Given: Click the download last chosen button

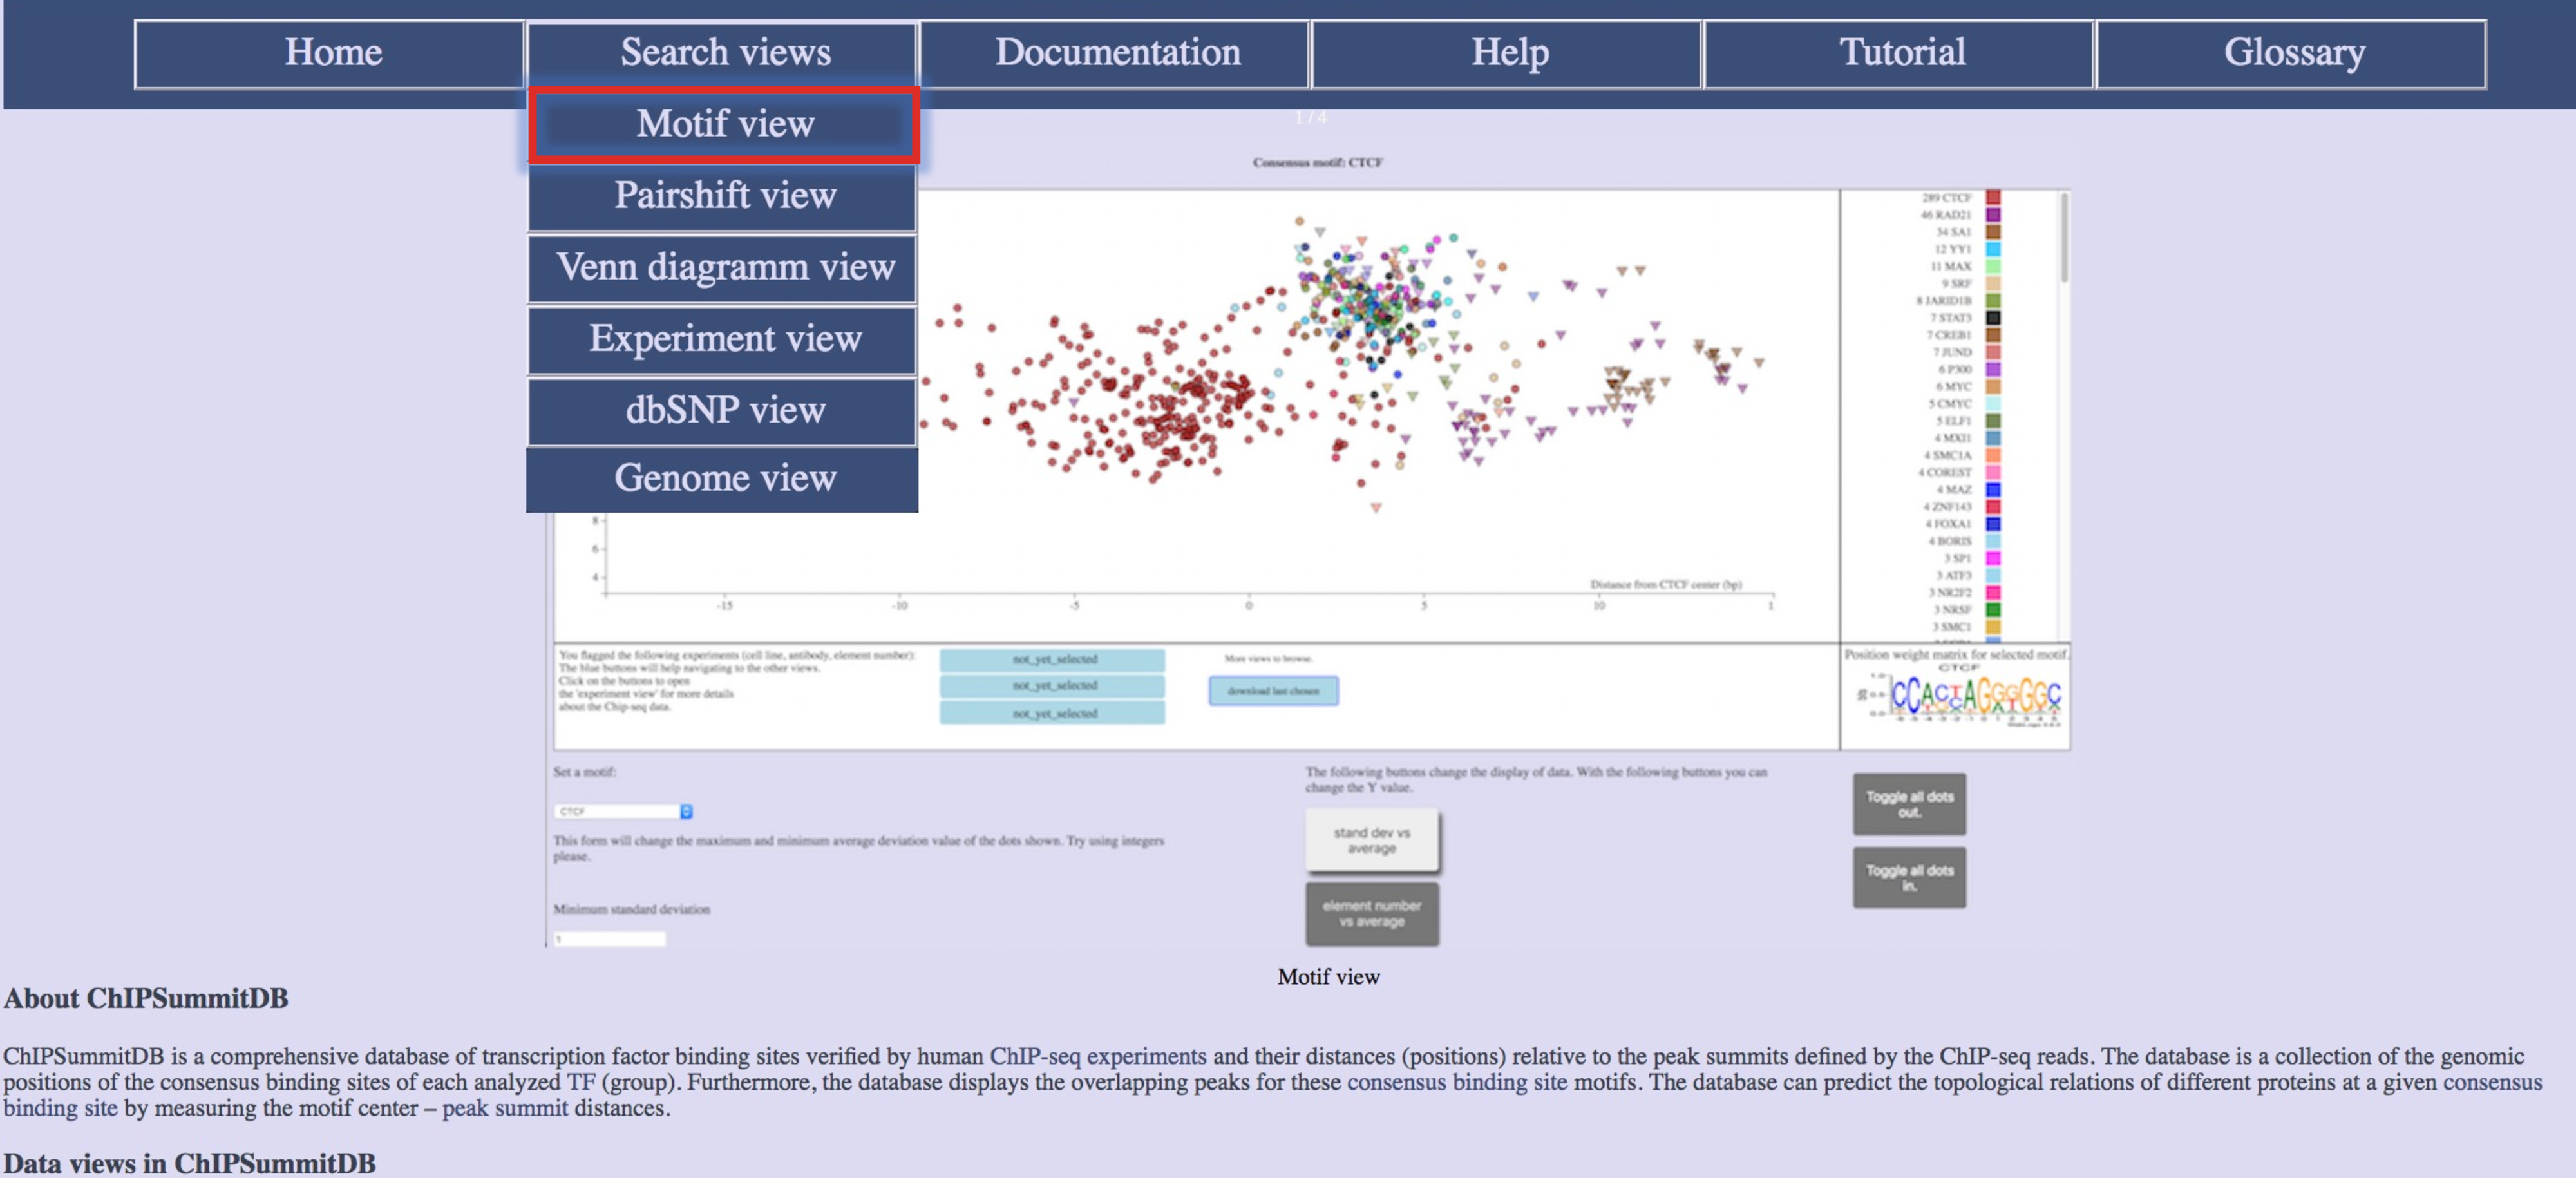Looking at the screenshot, I should [1273, 691].
